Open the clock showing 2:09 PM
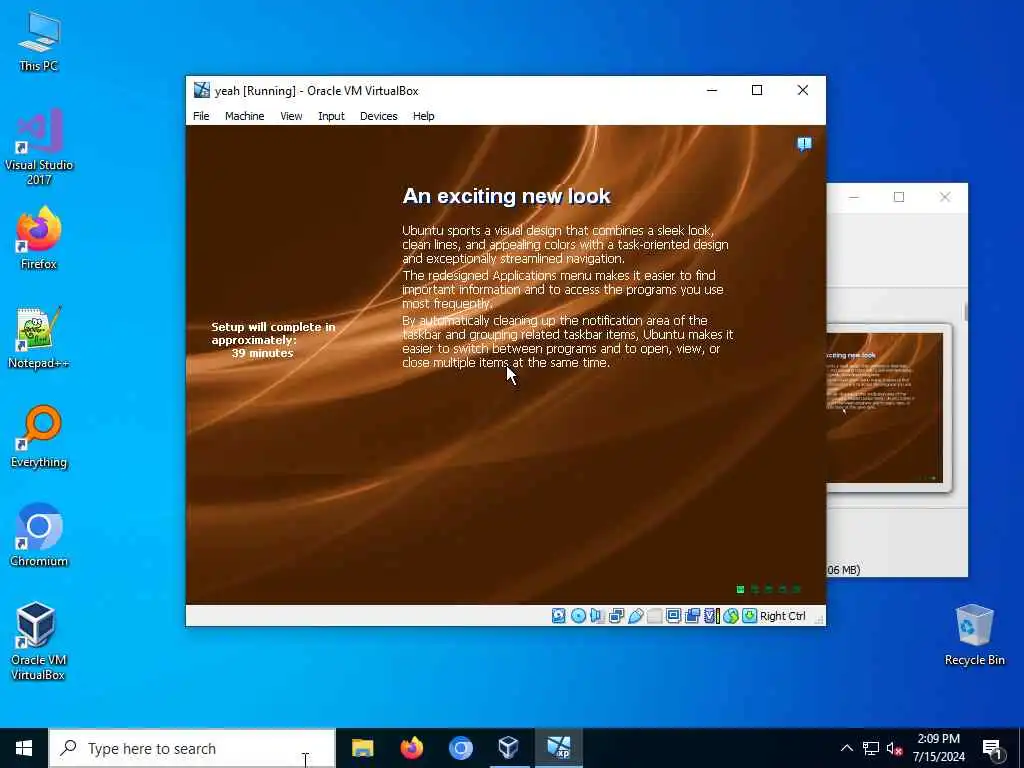The height and width of the screenshot is (768, 1024). tap(938, 748)
